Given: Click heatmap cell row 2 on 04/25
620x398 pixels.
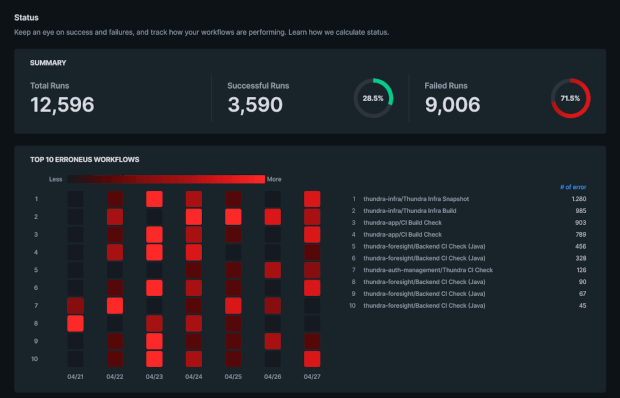Looking at the screenshot, I should pos(233,217).
